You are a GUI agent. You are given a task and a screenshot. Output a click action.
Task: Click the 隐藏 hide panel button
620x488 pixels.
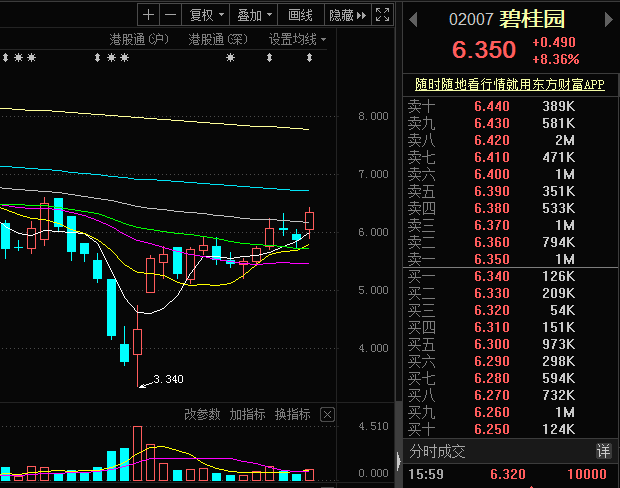348,15
